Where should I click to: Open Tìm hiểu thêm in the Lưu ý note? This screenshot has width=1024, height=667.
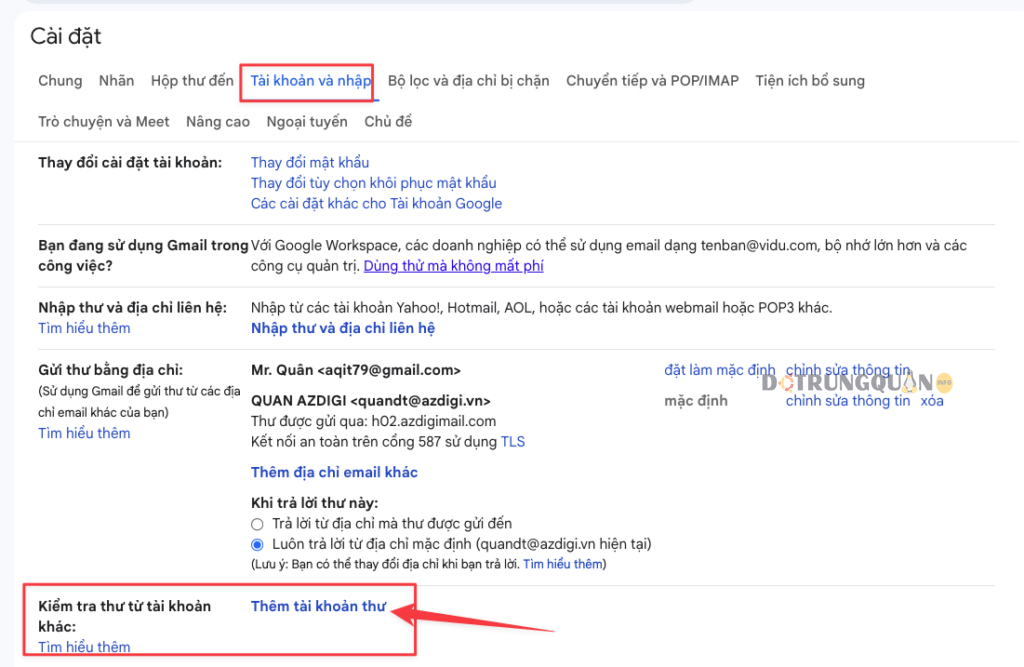(562, 564)
